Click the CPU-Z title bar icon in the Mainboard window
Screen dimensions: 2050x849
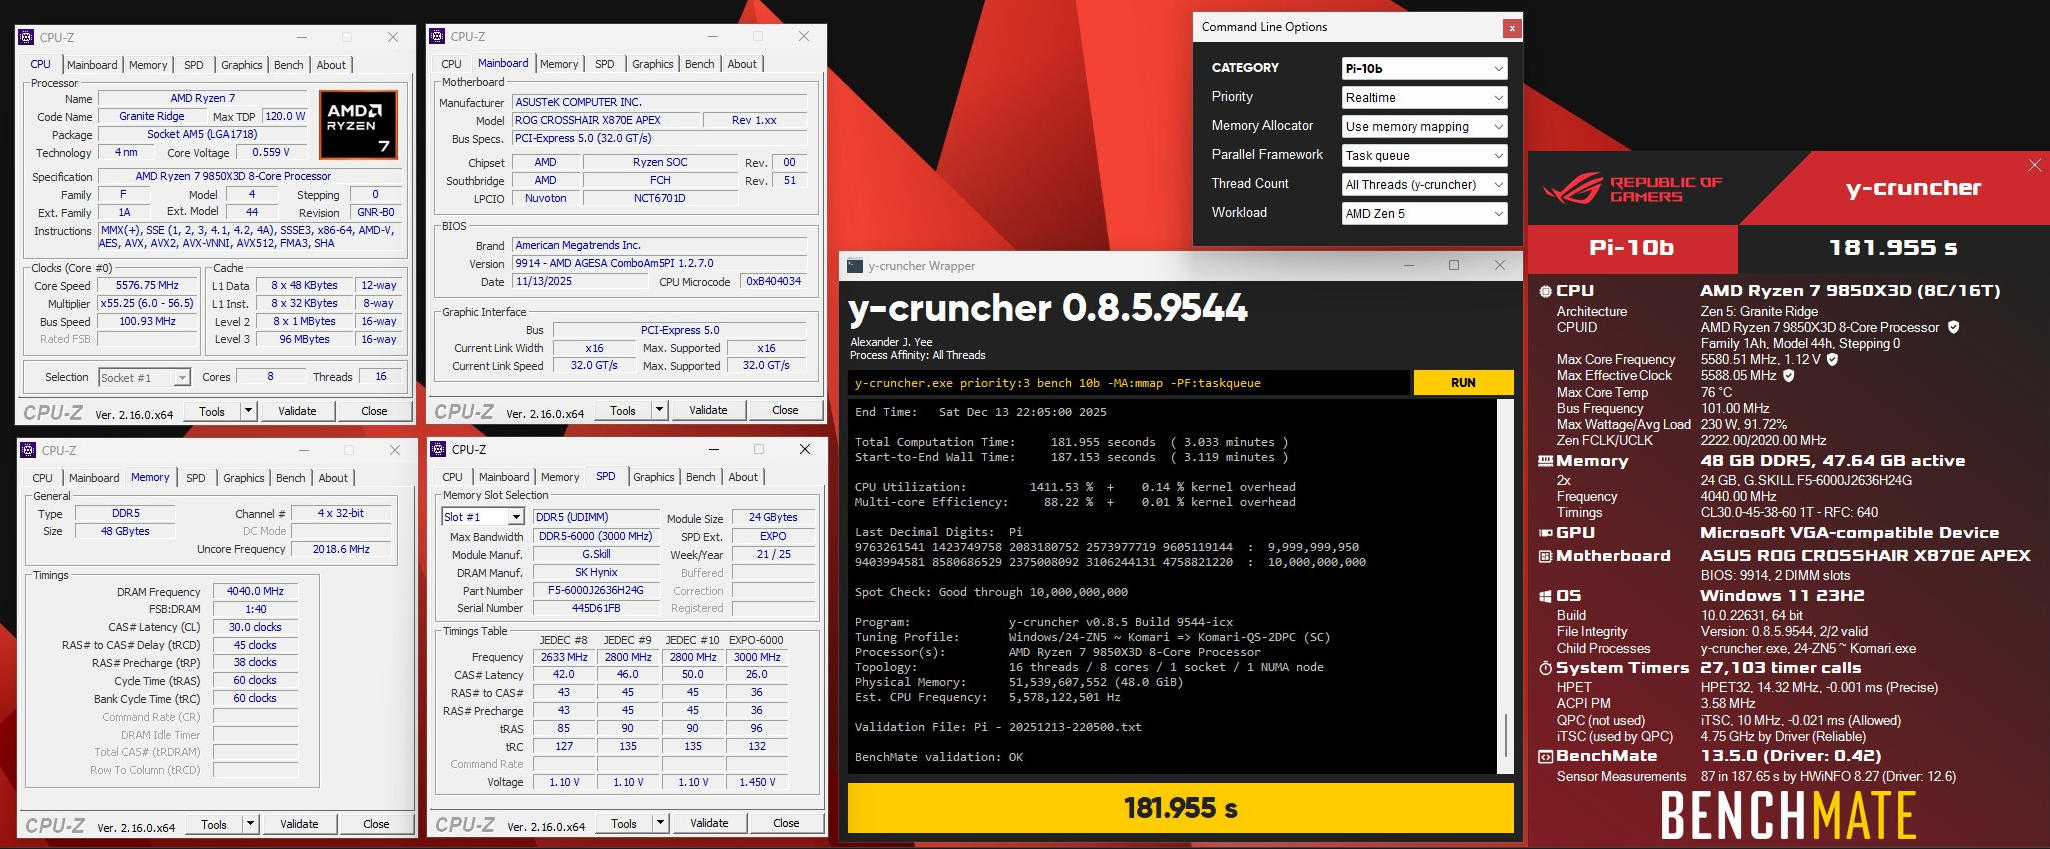click(437, 36)
